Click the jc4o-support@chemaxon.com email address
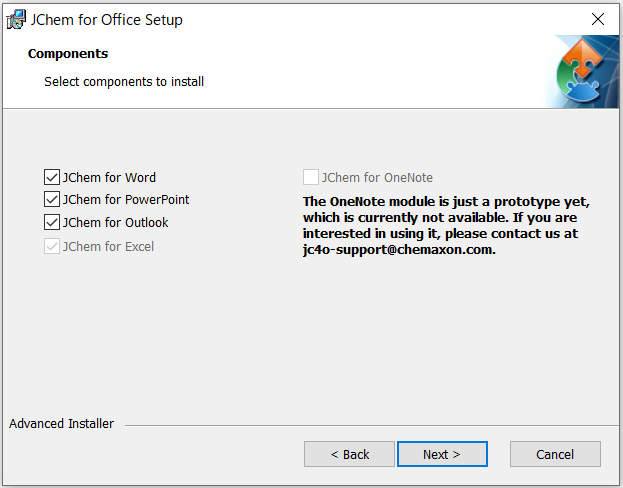623x488 pixels. pyautogui.click(x=399, y=250)
